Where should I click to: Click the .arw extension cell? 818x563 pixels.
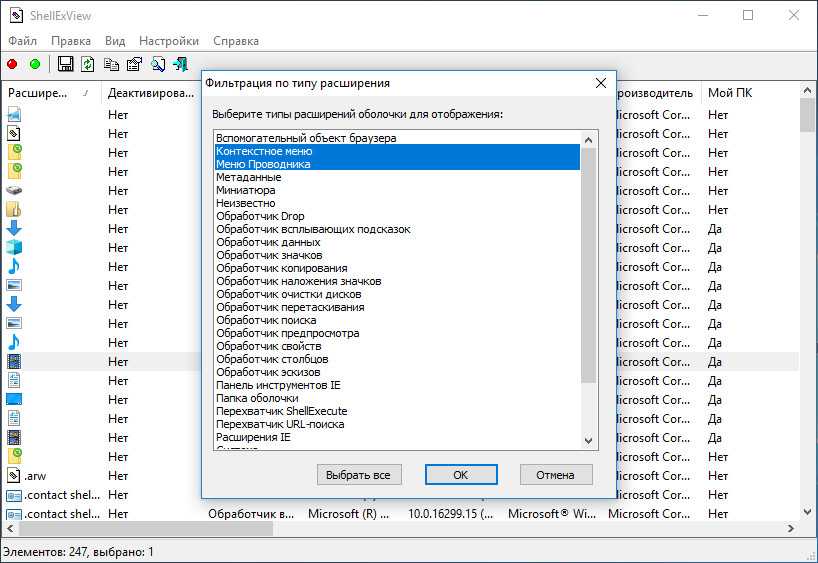point(35,476)
